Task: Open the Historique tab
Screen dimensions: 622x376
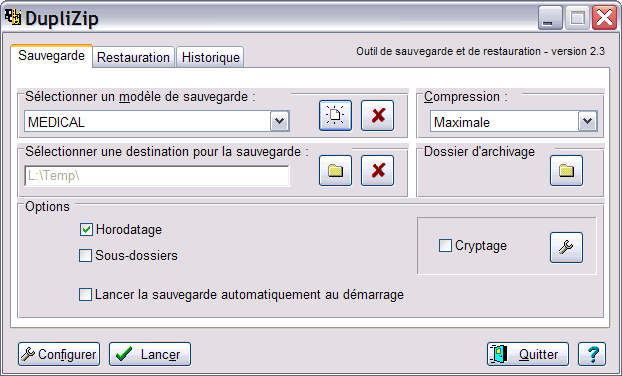Action: point(210,57)
